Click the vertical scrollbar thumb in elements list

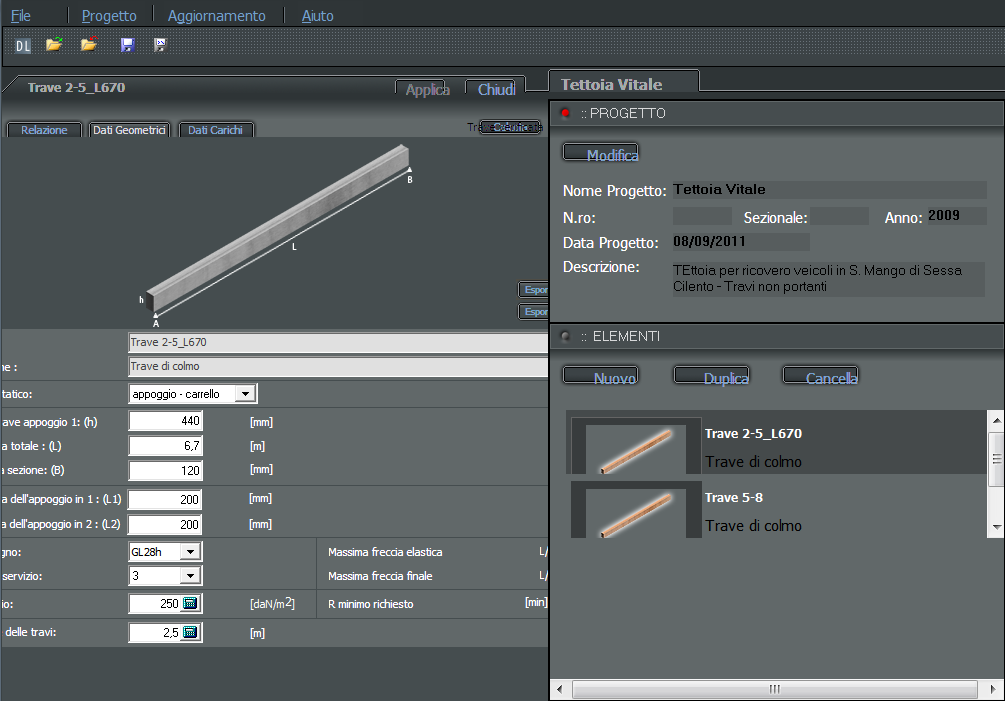(997, 459)
